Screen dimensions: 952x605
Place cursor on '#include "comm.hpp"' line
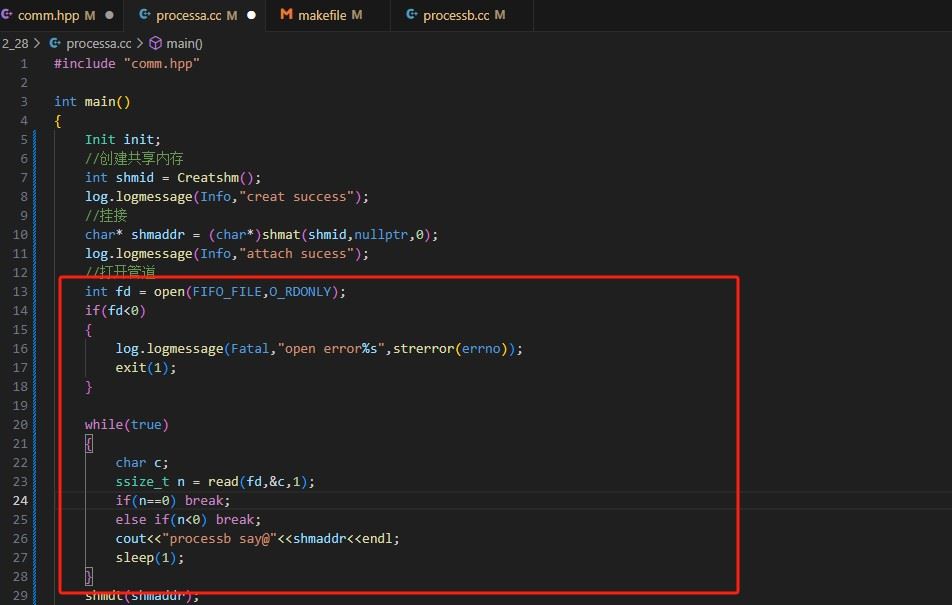point(126,64)
